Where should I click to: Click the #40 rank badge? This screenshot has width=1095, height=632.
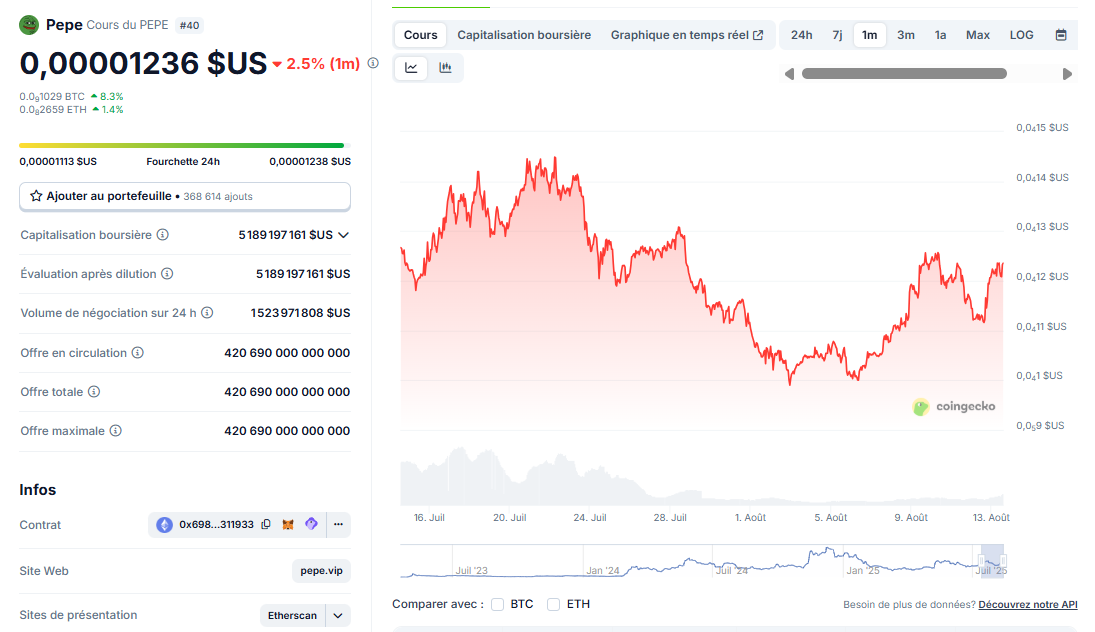click(x=189, y=25)
